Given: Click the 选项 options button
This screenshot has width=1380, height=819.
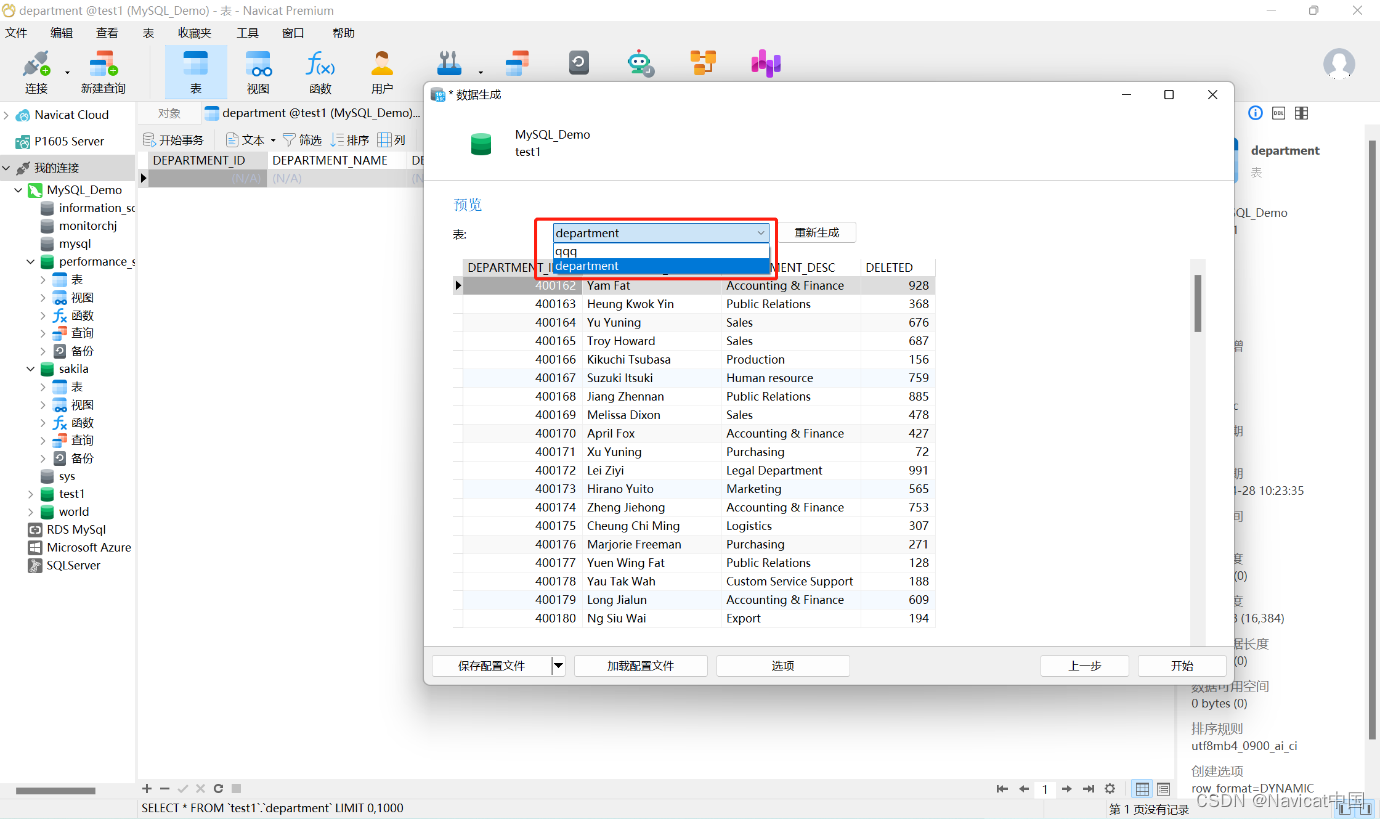Looking at the screenshot, I should tap(783, 666).
